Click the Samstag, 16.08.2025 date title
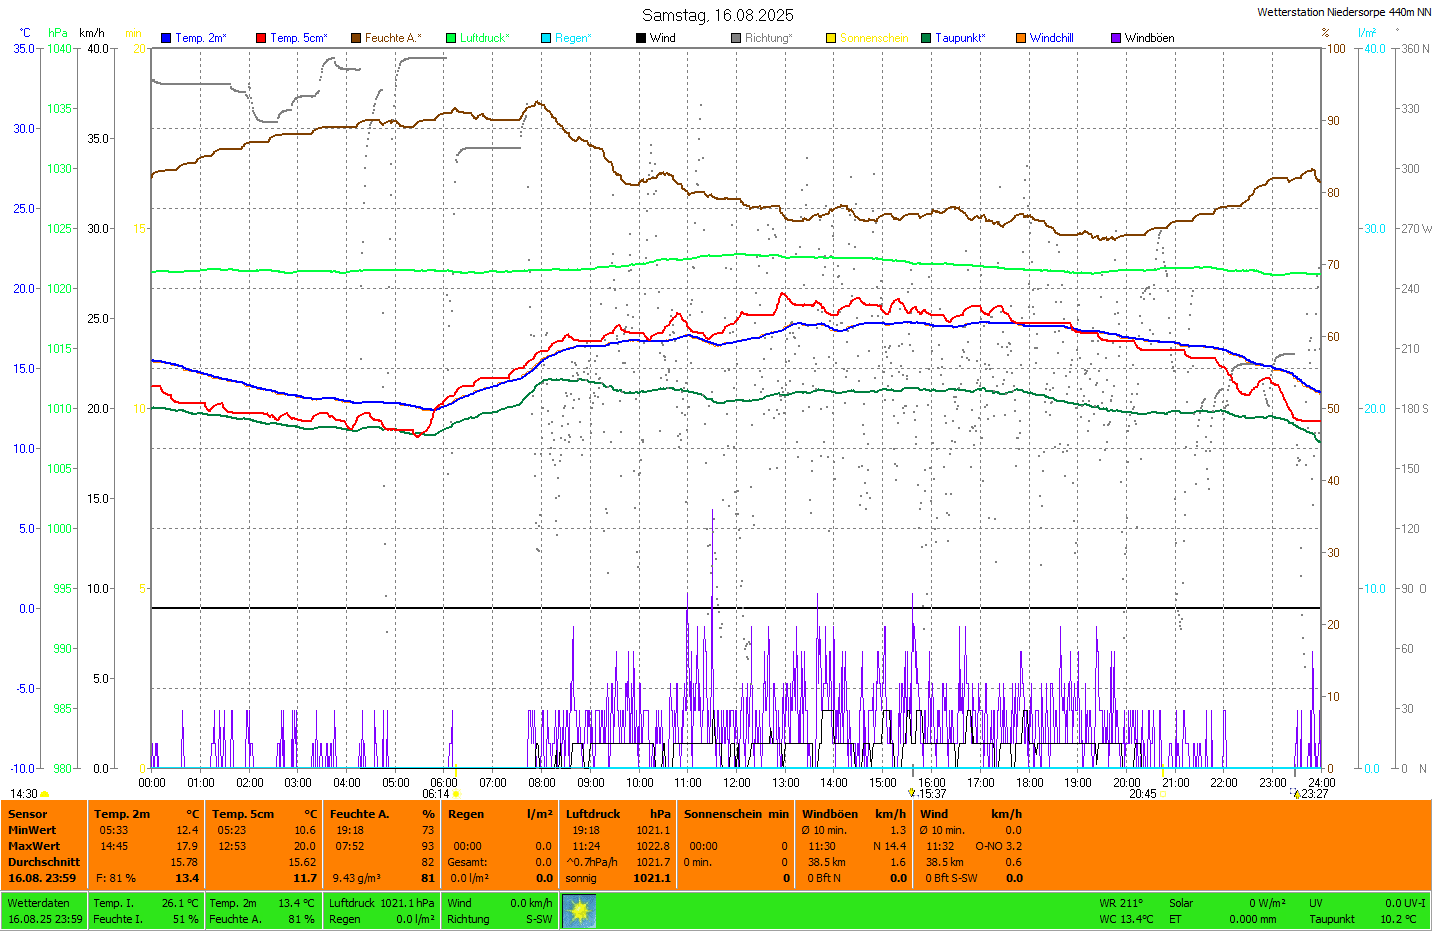Image resolution: width=1432 pixels, height=931 pixels. click(717, 15)
